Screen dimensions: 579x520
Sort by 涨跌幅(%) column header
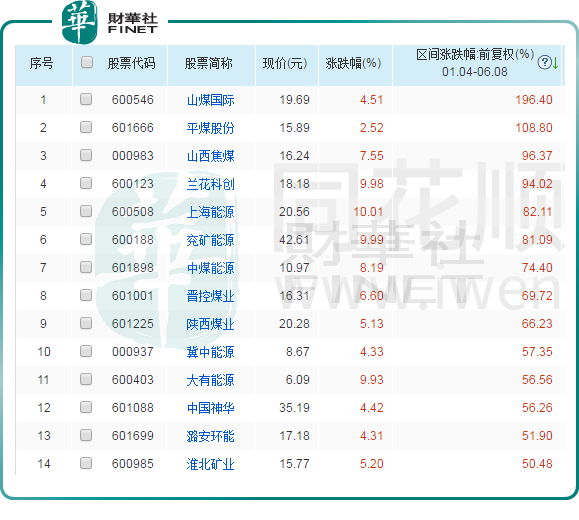[353, 63]
